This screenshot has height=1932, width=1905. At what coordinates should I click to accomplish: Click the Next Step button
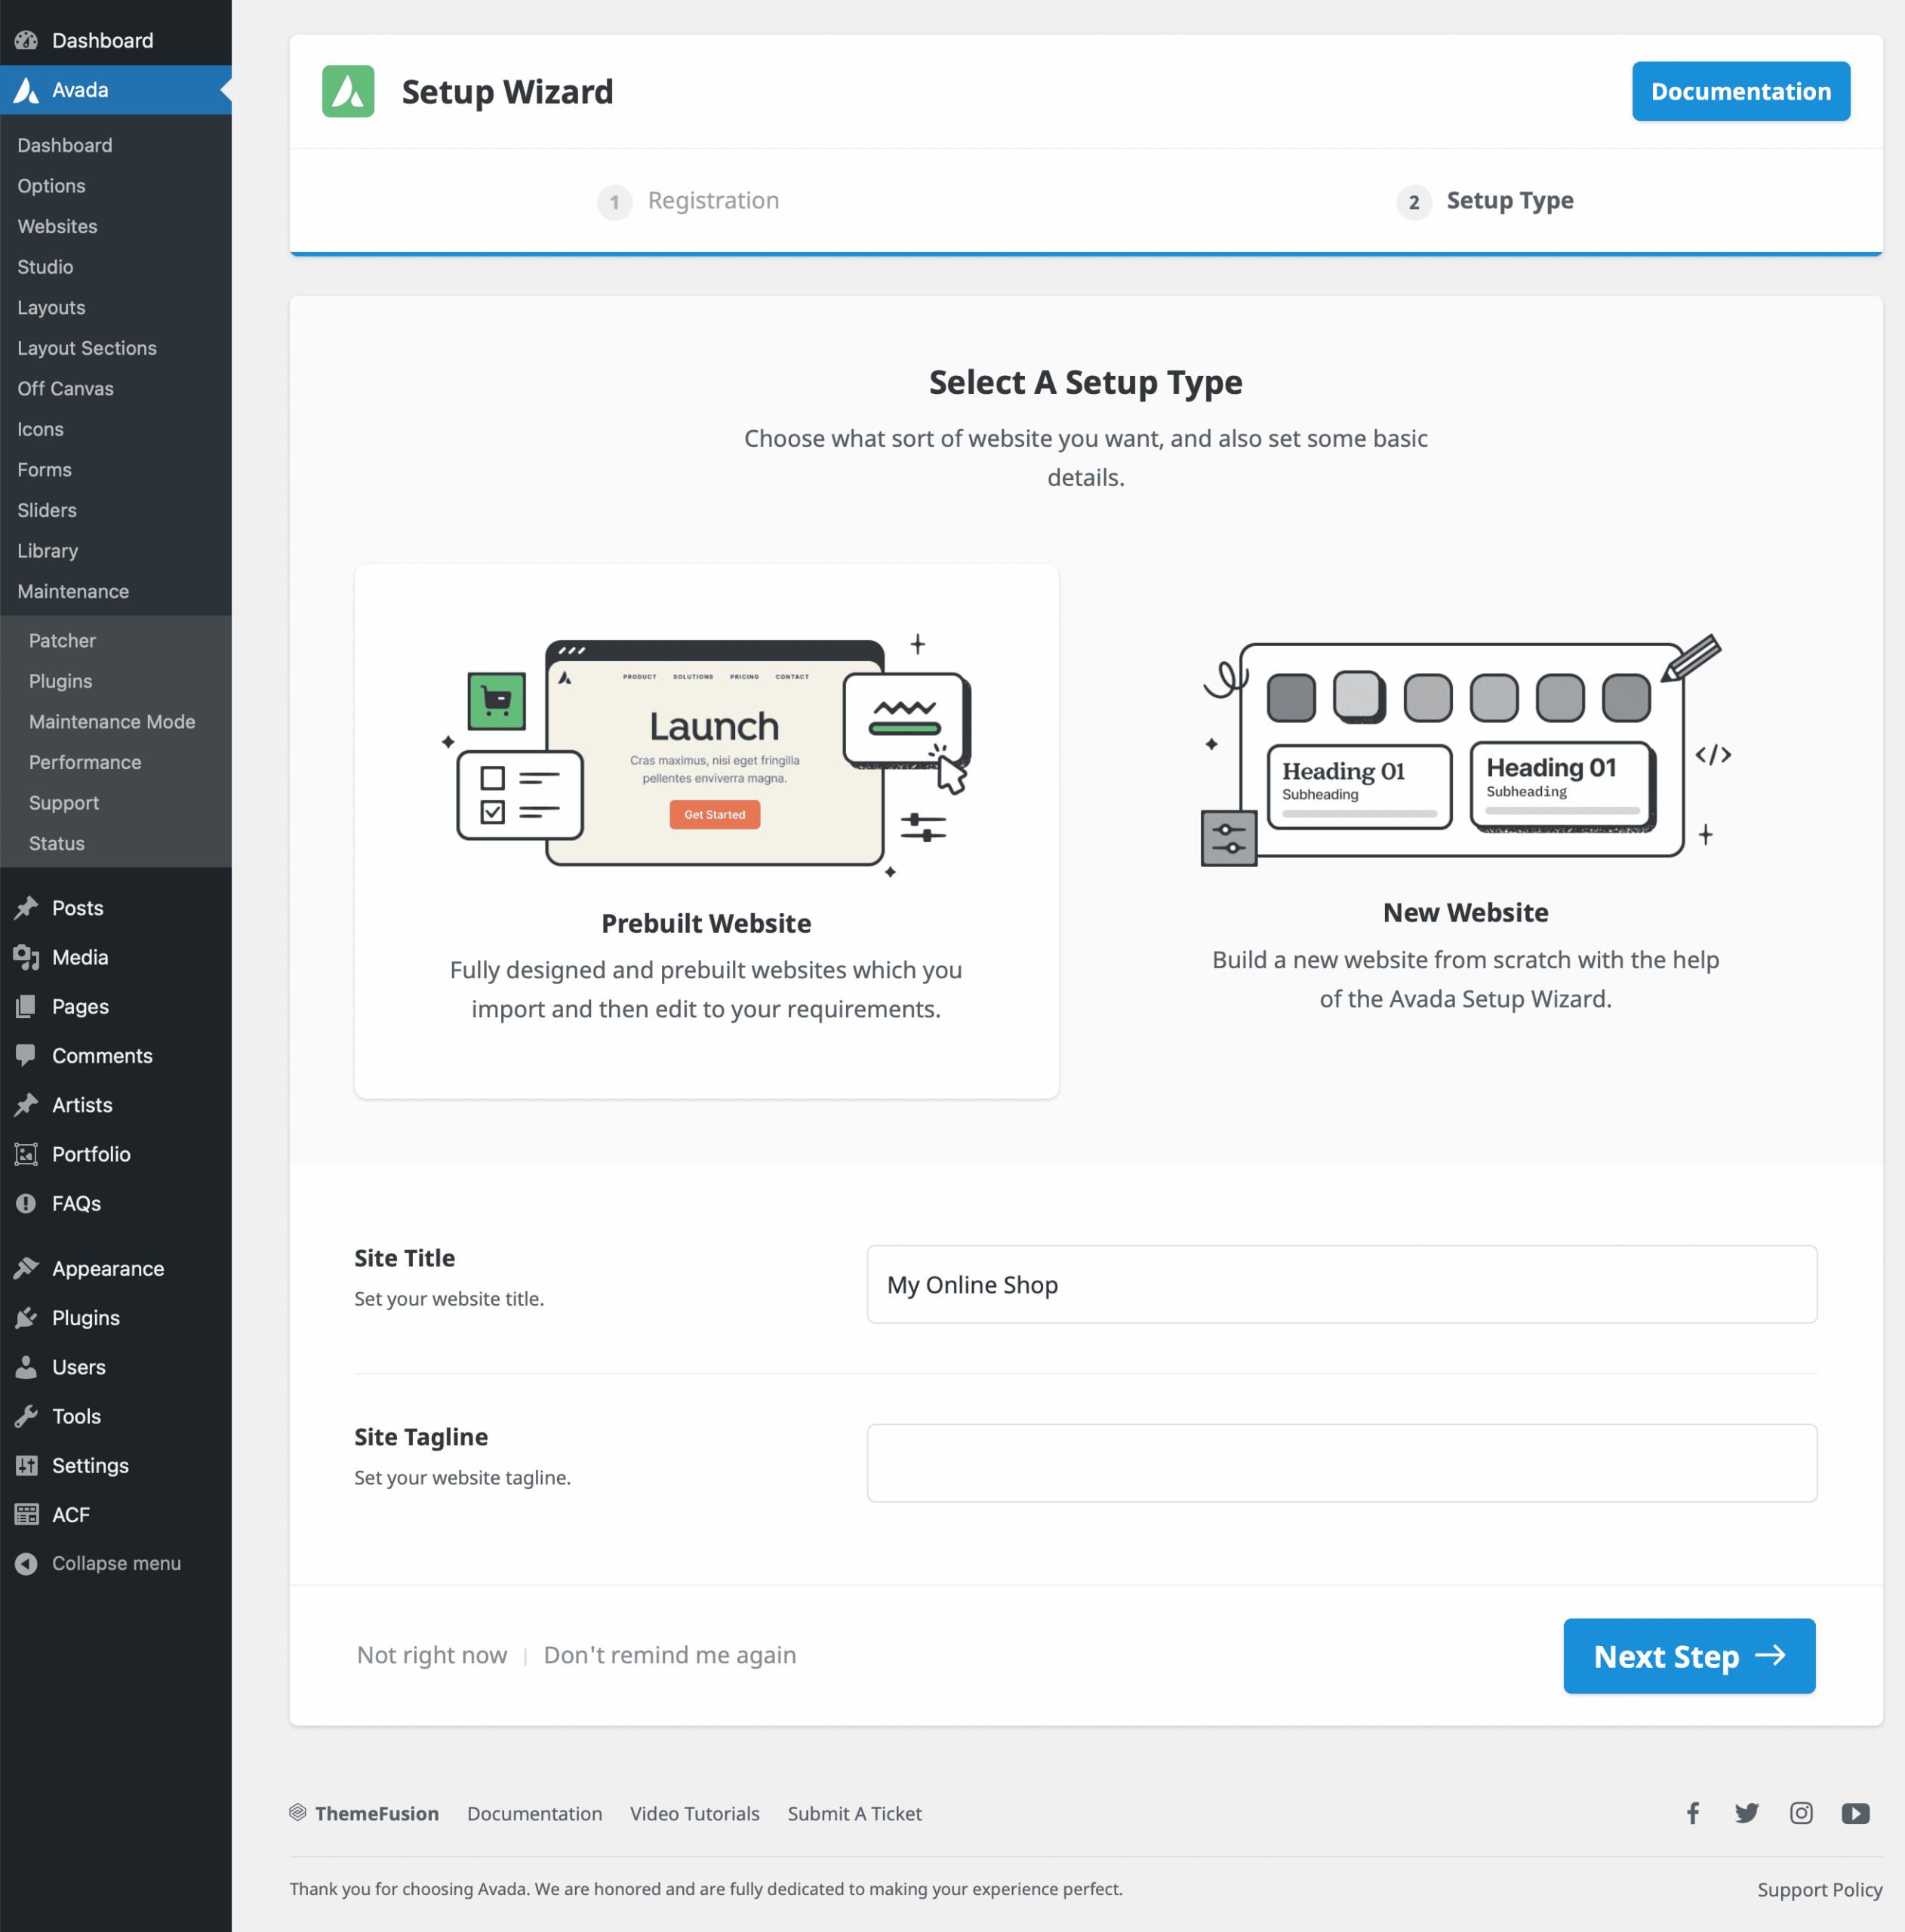tap(1688, 1656)
